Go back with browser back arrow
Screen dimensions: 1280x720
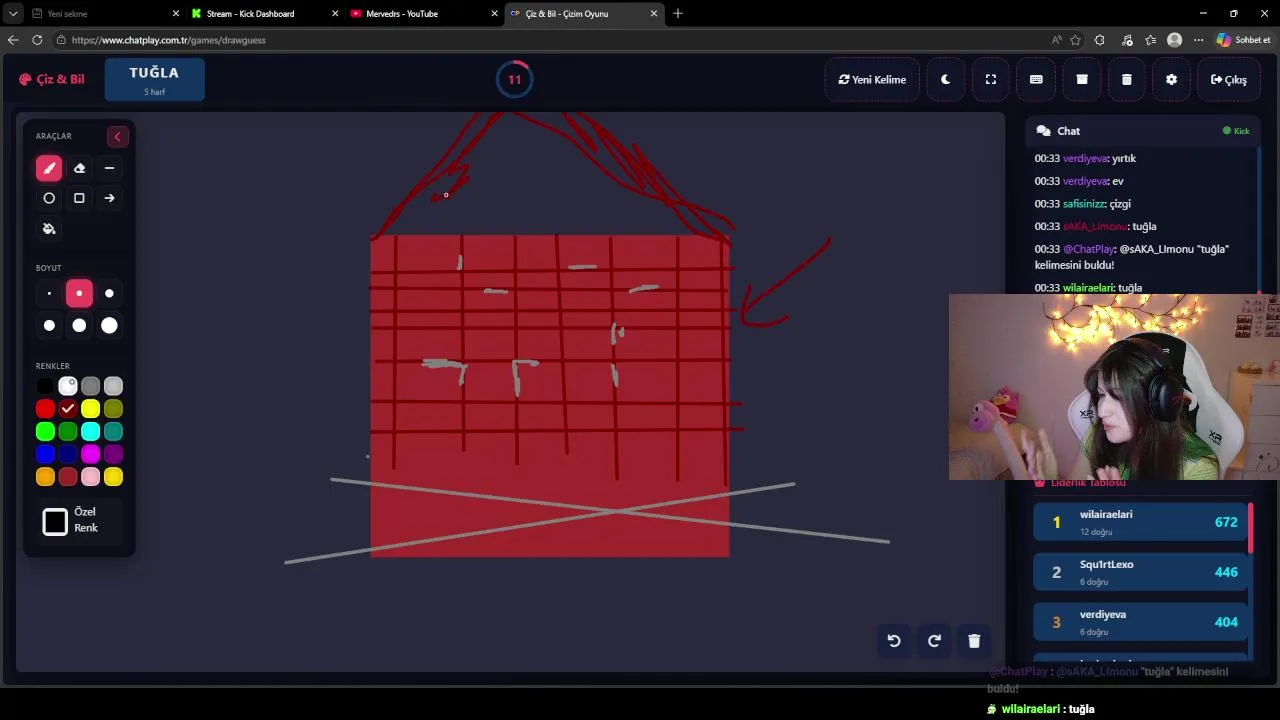point(13,40)
